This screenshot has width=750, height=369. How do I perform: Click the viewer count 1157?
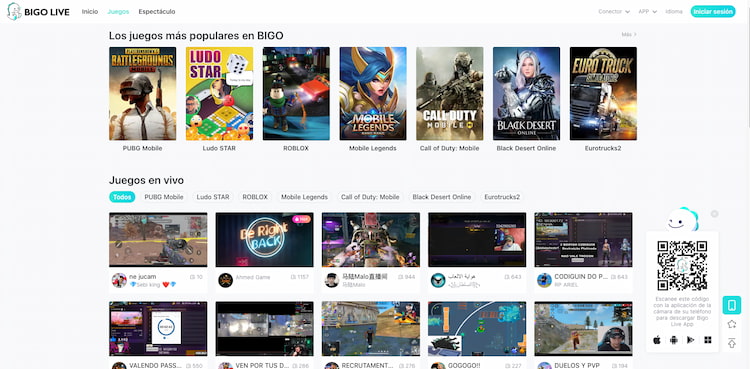[x=299, y=277]
